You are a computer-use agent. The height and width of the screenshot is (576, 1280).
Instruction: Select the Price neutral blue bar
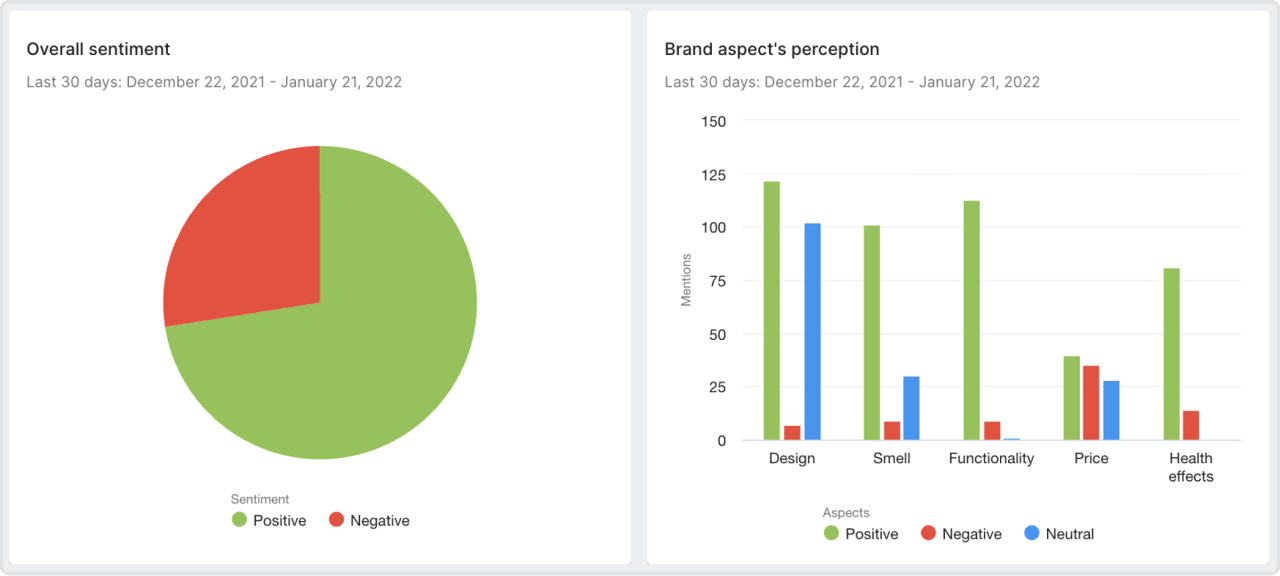click(x=1111, y=411)
